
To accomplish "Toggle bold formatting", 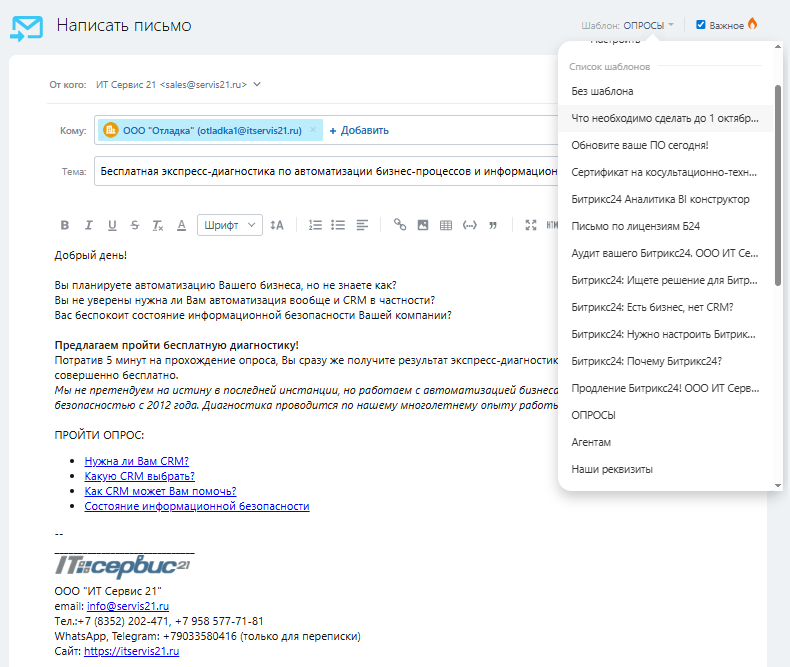I will point(65,225).
